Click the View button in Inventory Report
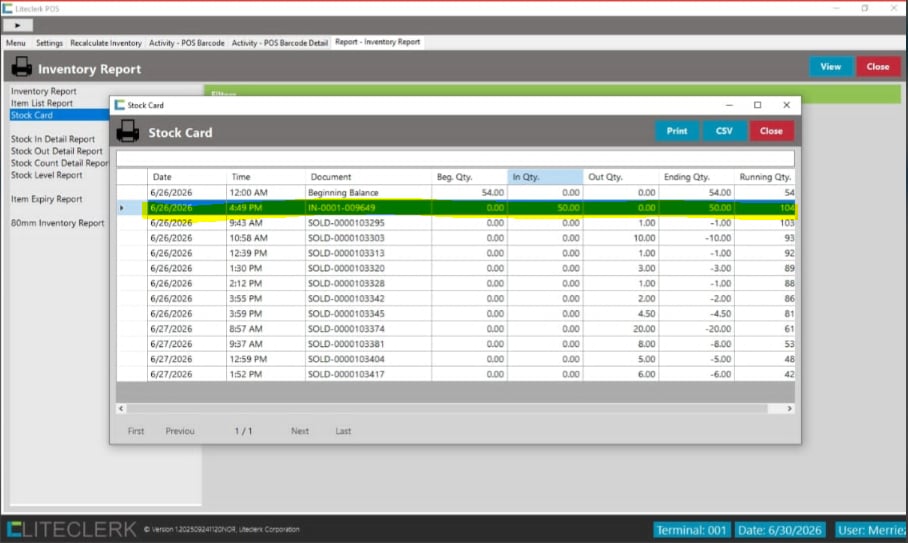Image resolution: width=908 pixels, height=543 pixels. point(830,67)
